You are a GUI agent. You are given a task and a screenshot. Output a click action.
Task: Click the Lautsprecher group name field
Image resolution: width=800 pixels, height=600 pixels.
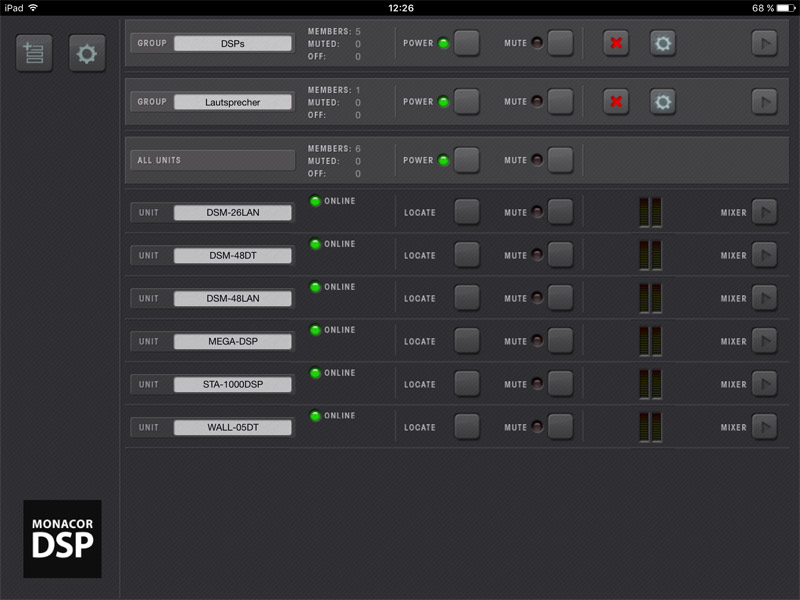(x=233, y=102)
